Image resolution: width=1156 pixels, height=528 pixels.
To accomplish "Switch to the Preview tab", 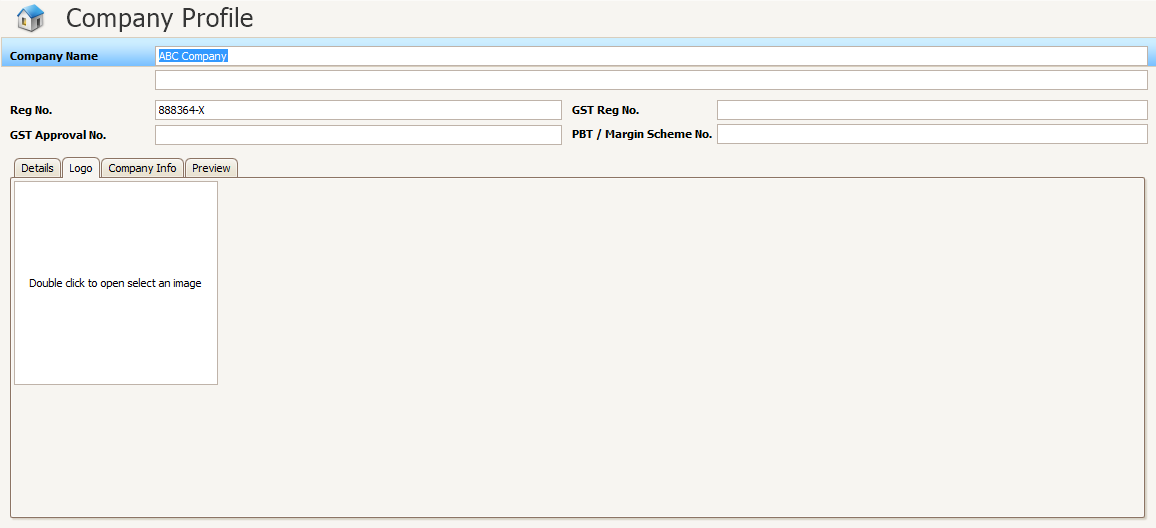I will pyautogui.click(x=212, y=168).
